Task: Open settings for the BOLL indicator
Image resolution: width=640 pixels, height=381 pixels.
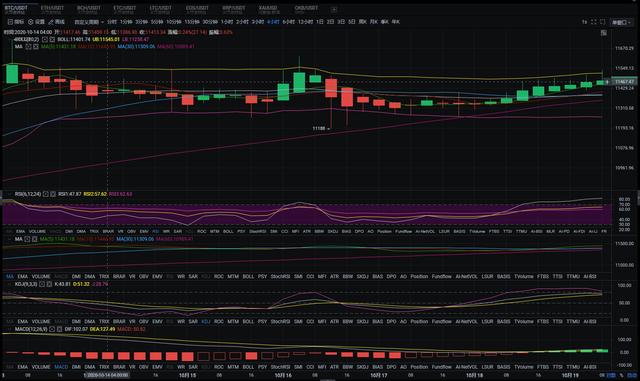Action: click(45, 40)
